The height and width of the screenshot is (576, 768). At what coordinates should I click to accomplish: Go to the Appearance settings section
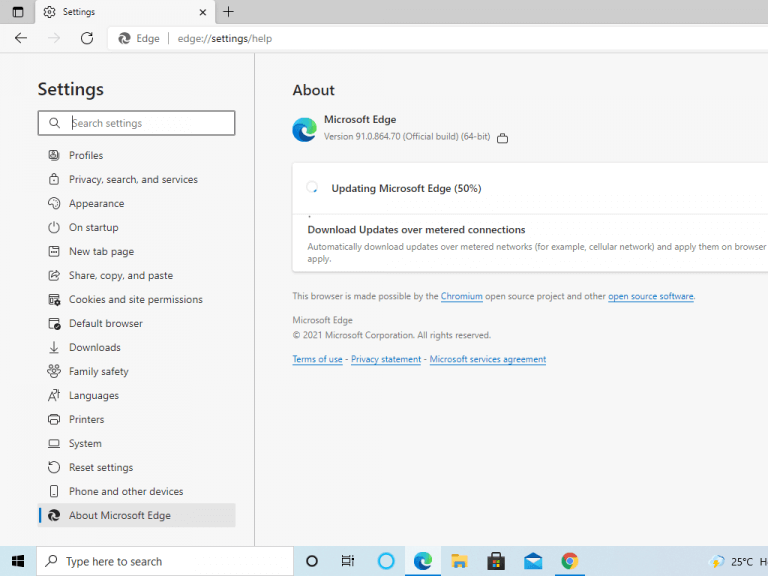coord(96,204)
